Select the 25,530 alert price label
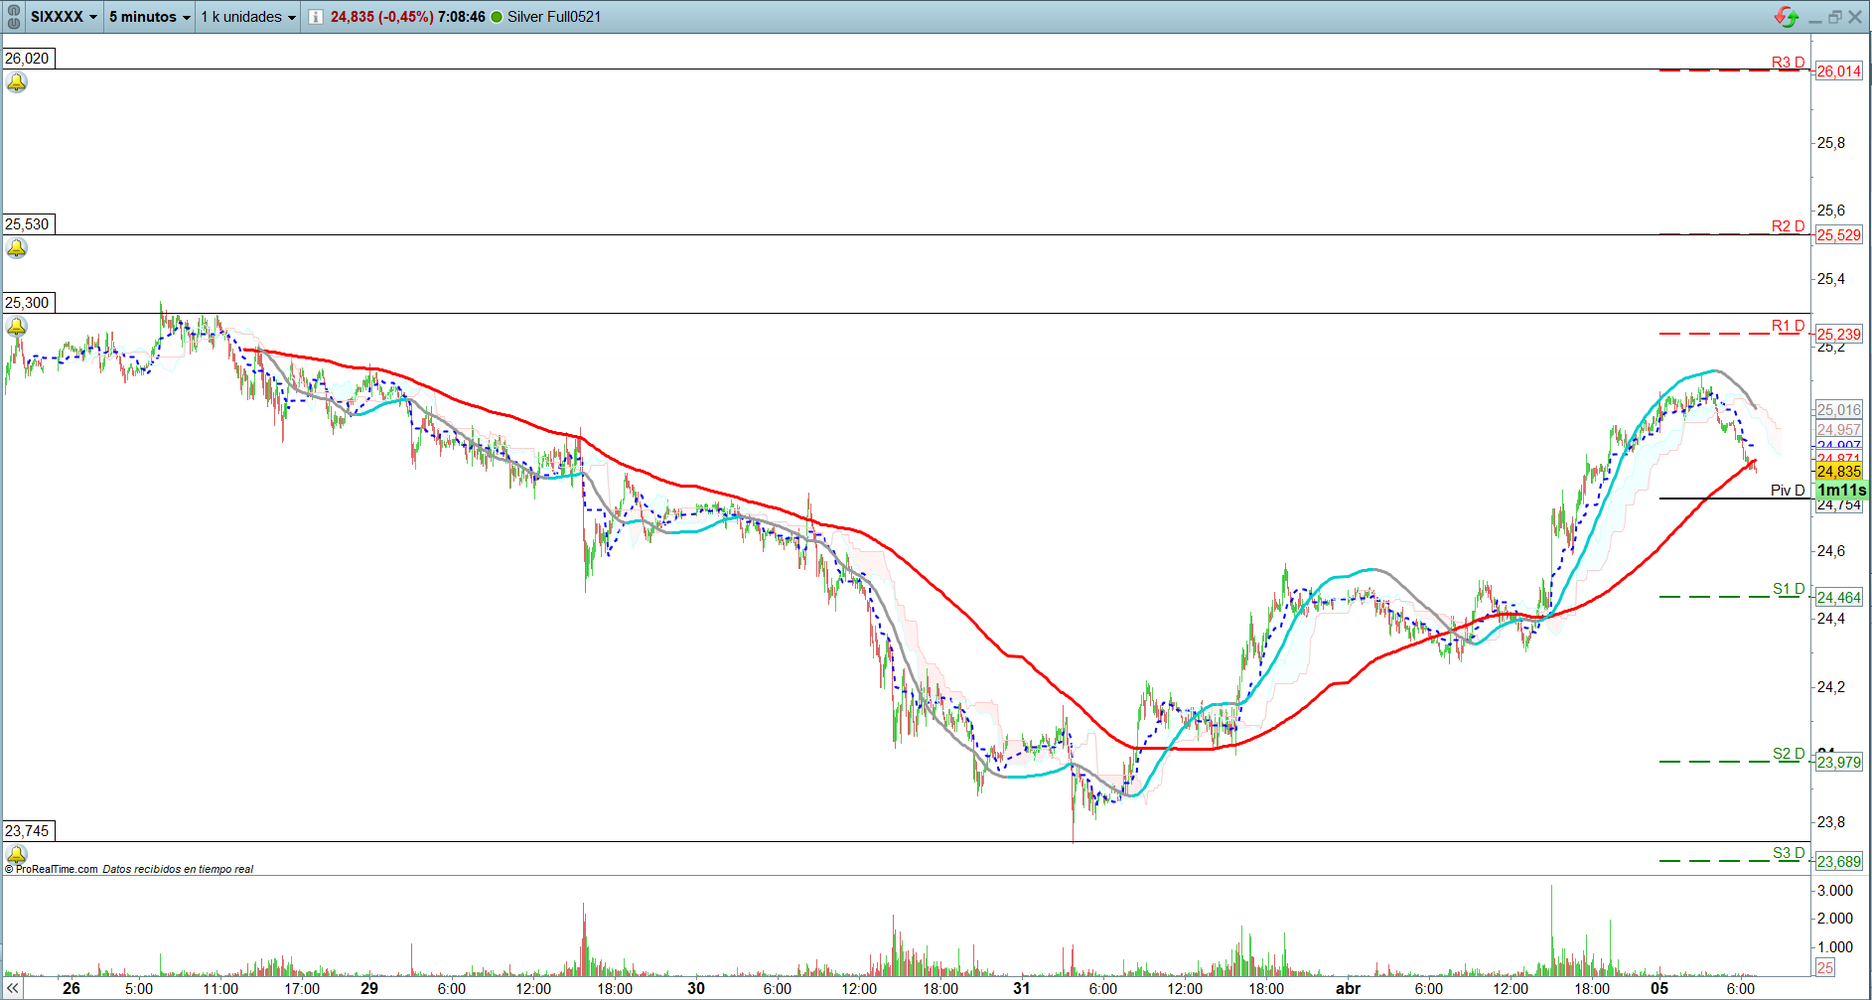1872x1000 pixels. point(27,225)
